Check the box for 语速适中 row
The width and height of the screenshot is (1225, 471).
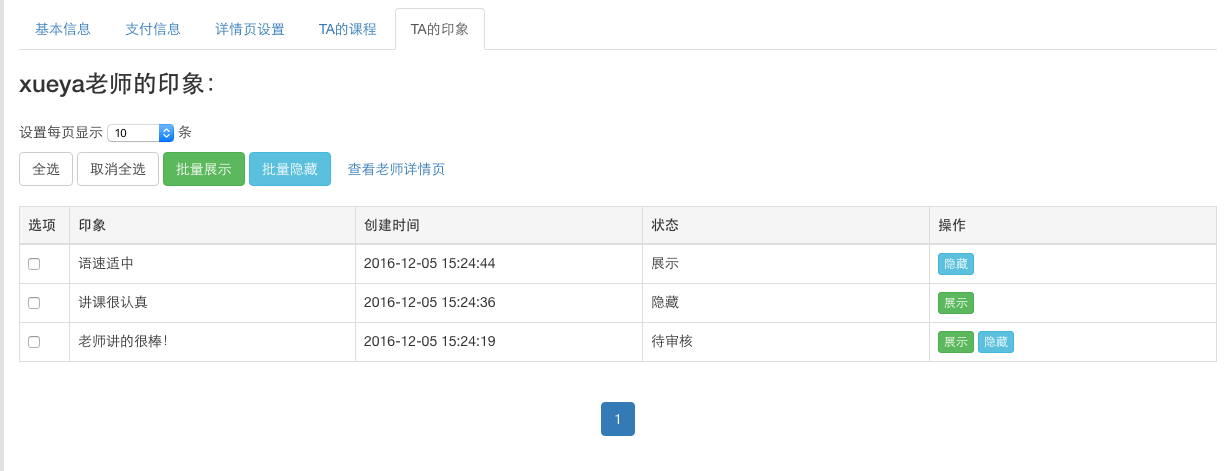pyautogui.click(x=34, y=264)
